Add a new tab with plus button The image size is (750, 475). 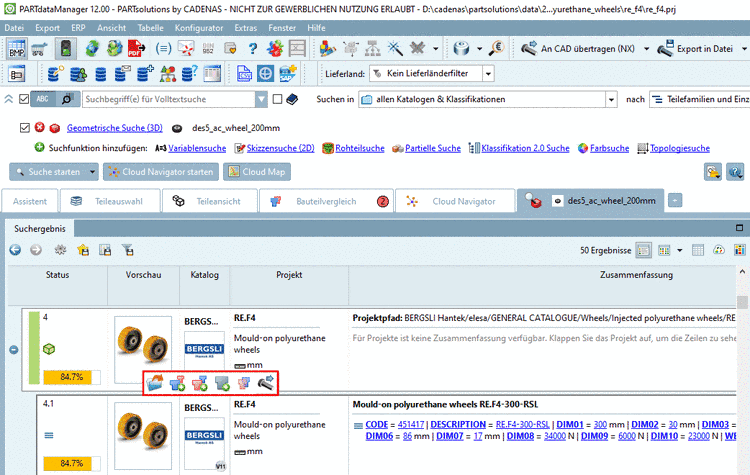675,200
